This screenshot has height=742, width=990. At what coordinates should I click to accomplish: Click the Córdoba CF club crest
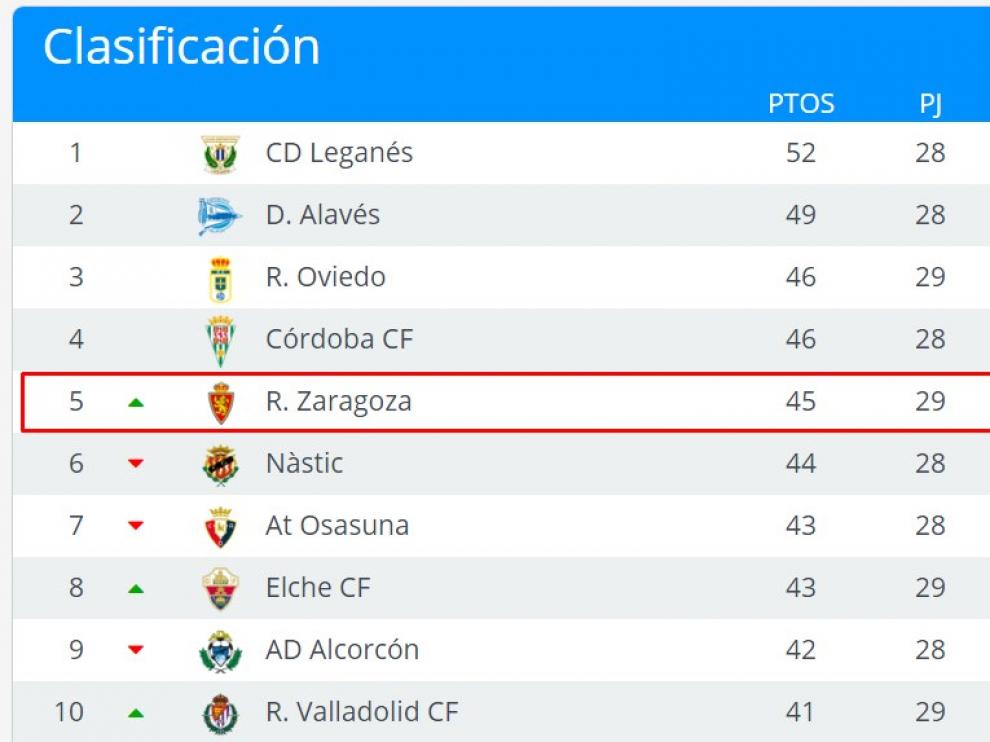pos(220,341)
